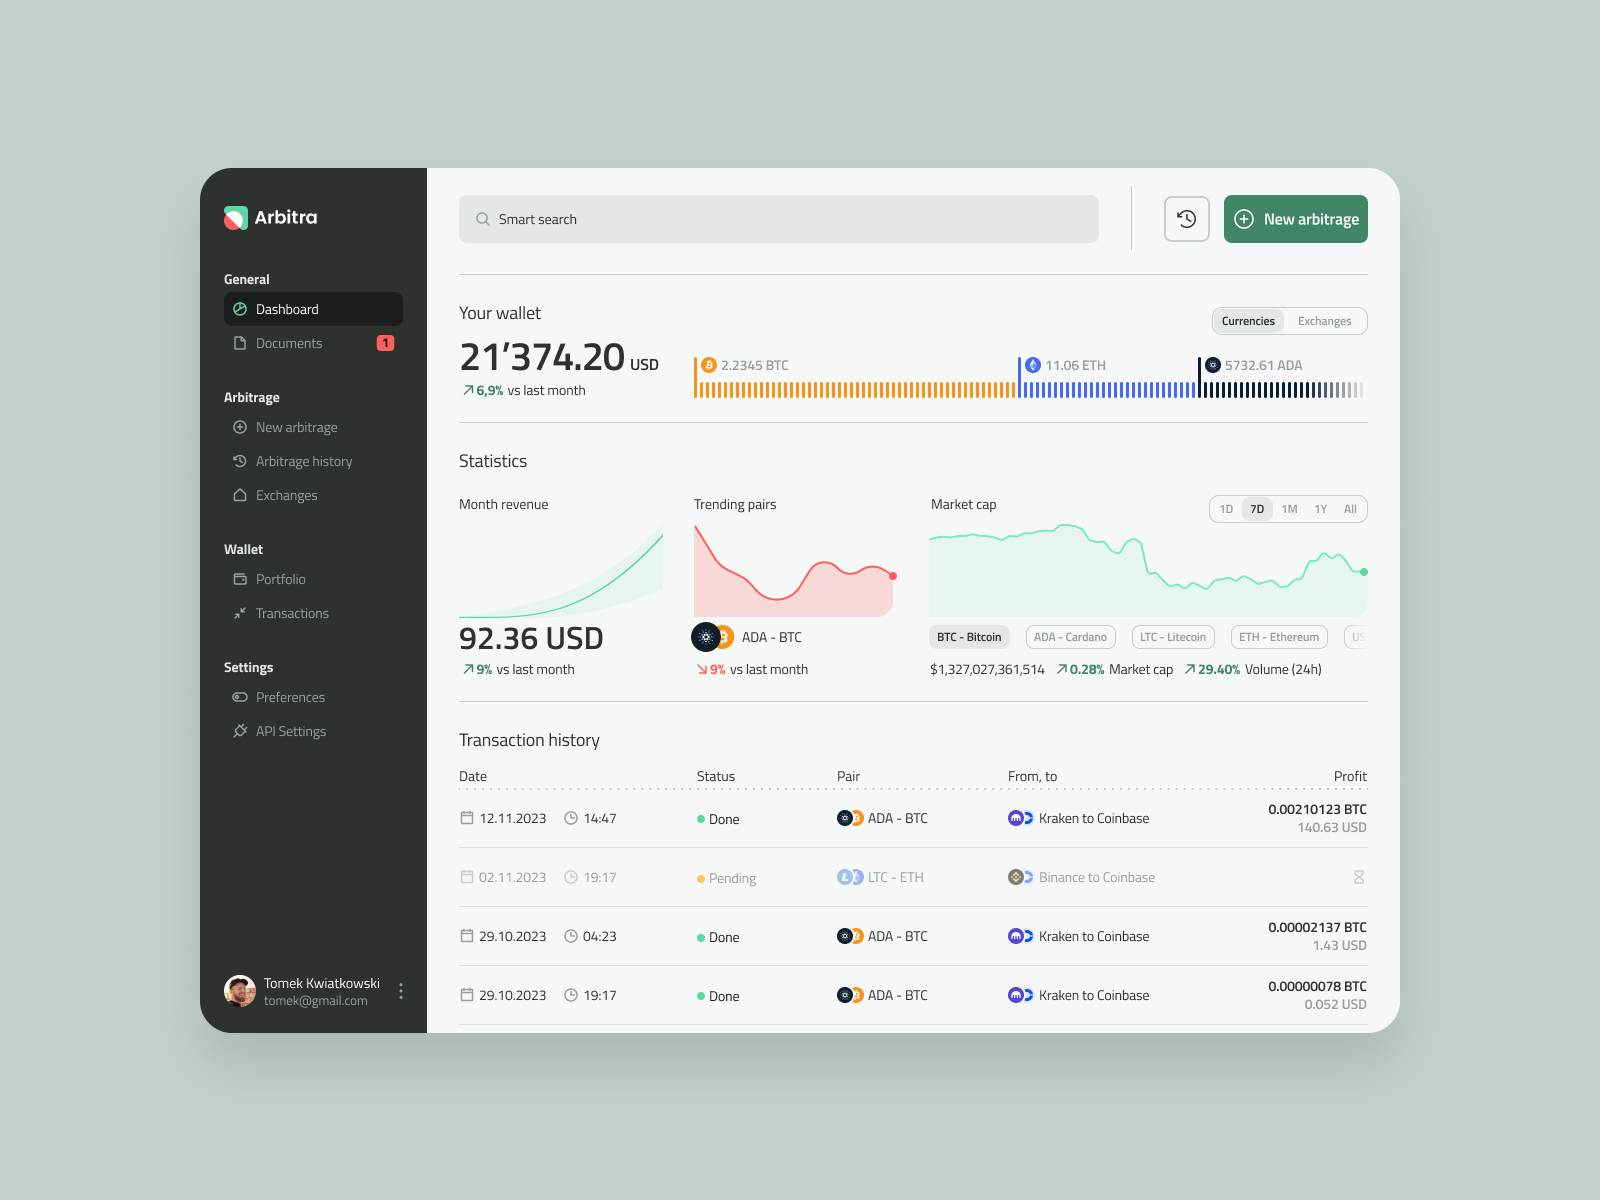
Task: Open the Dashboard from the sidebar
Action: pyautogui.click(x=287, y=309)
